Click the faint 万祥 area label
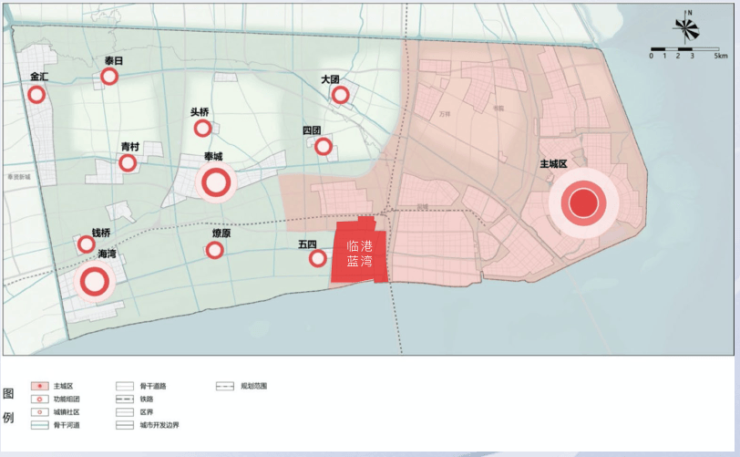Screen dimensions: 740x457 tap(445, 114)
